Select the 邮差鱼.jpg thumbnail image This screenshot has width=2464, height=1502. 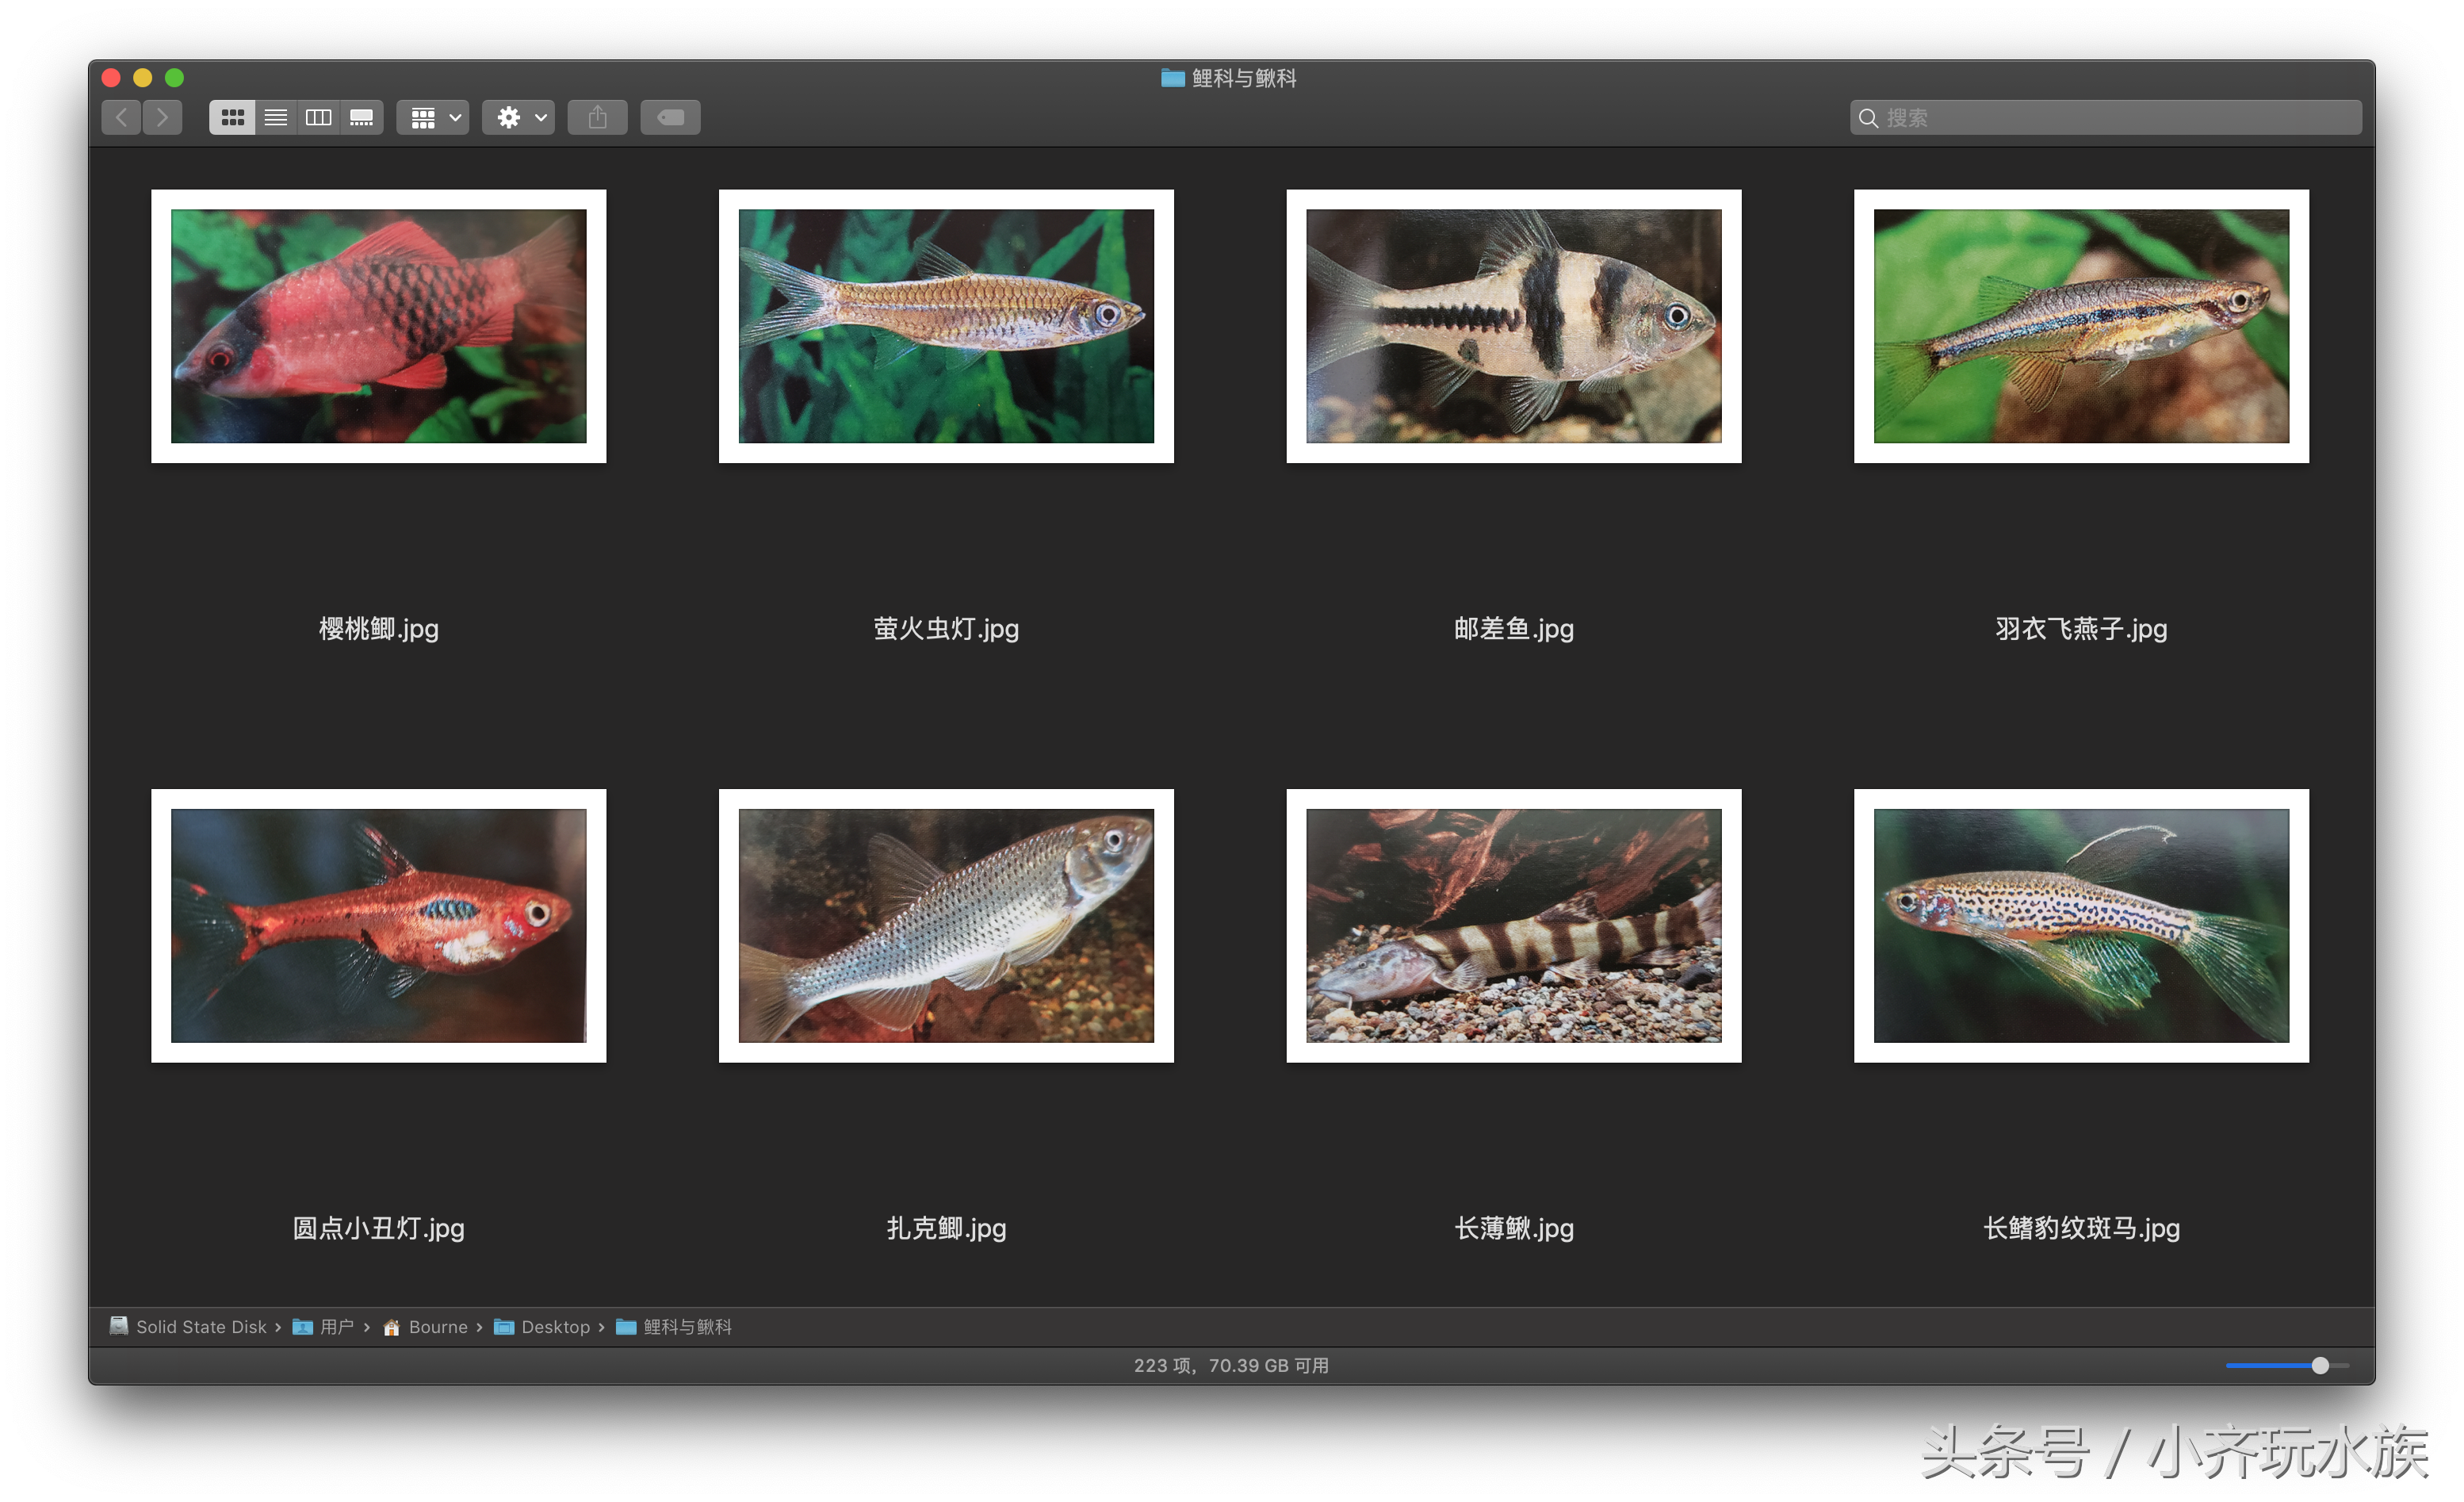1514,326
